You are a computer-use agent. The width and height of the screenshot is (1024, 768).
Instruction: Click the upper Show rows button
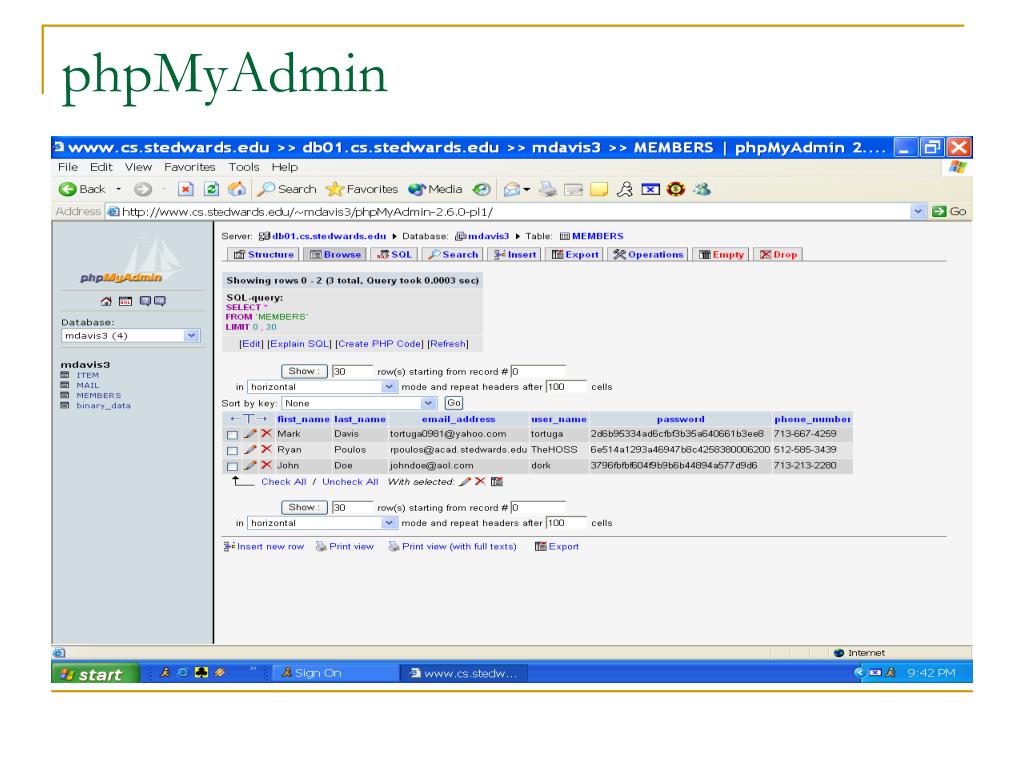pos(304,371)
